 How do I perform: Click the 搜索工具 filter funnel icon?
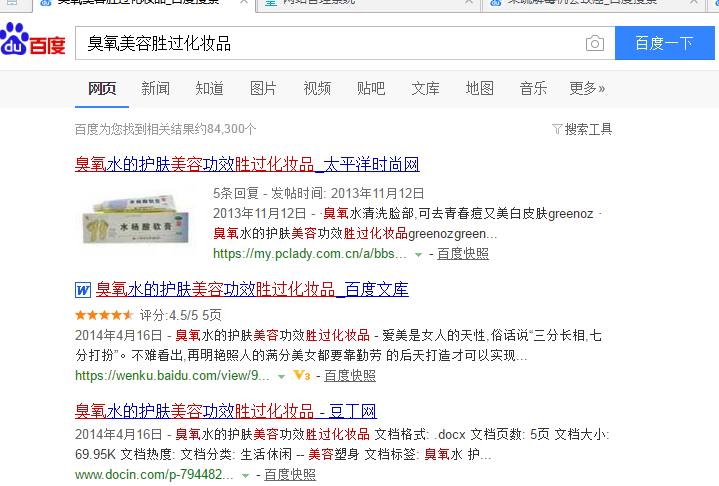557,129
